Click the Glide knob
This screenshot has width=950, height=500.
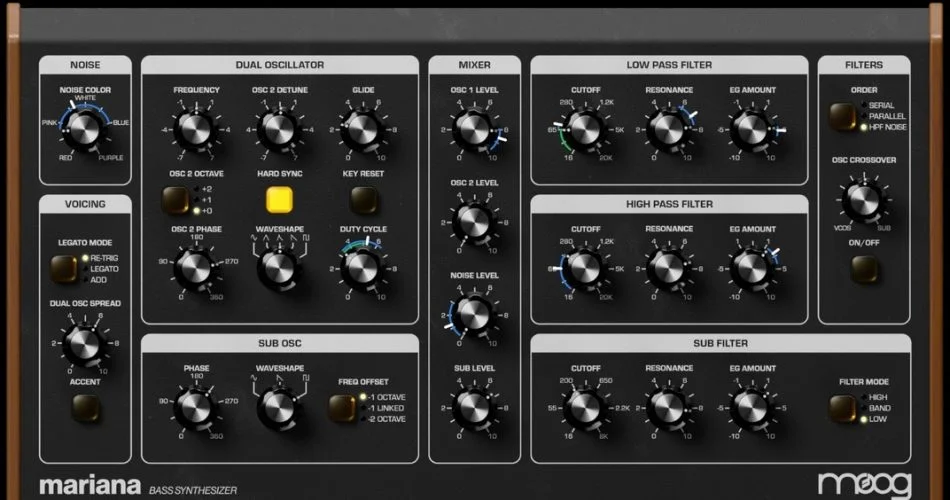tap(362, 128)
